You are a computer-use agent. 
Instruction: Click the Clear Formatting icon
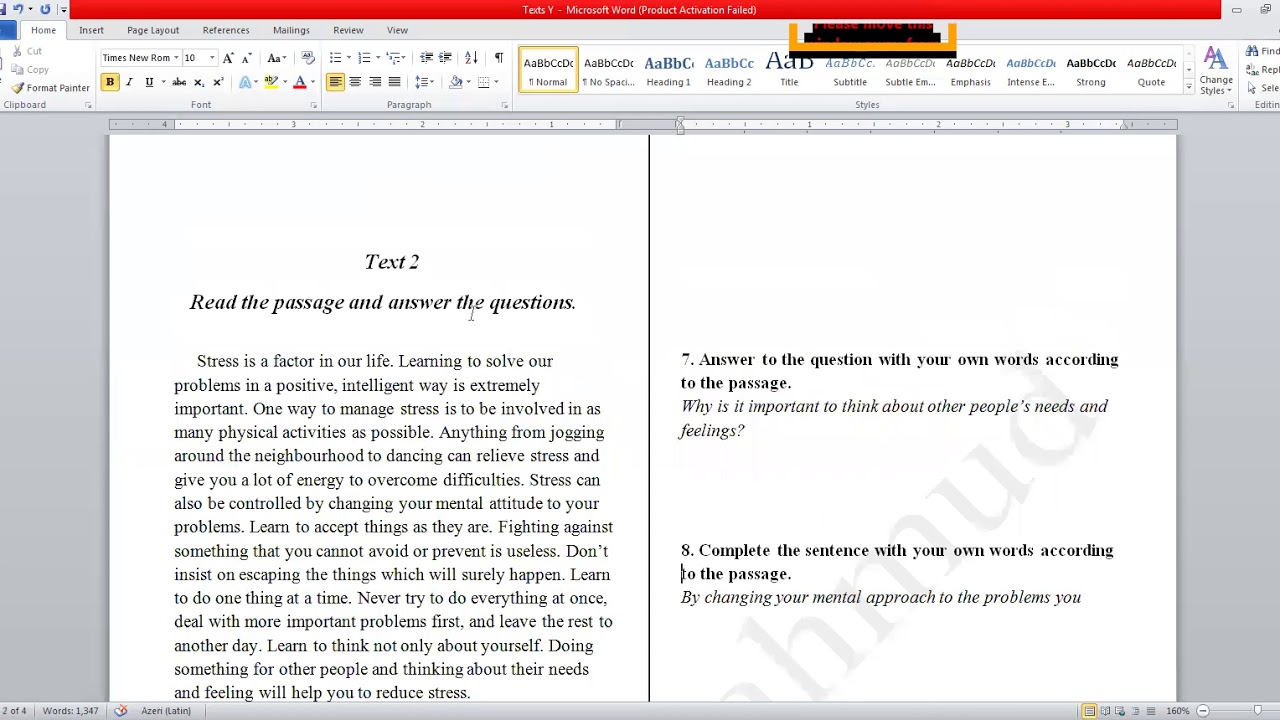[307, 58]
